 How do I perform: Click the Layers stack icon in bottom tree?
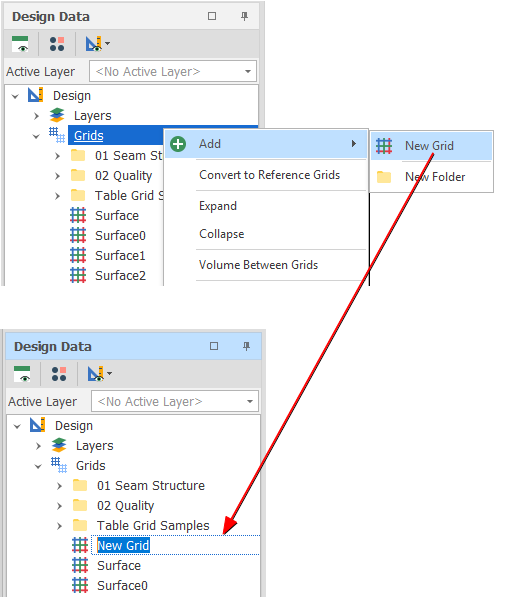click(59, 446)
